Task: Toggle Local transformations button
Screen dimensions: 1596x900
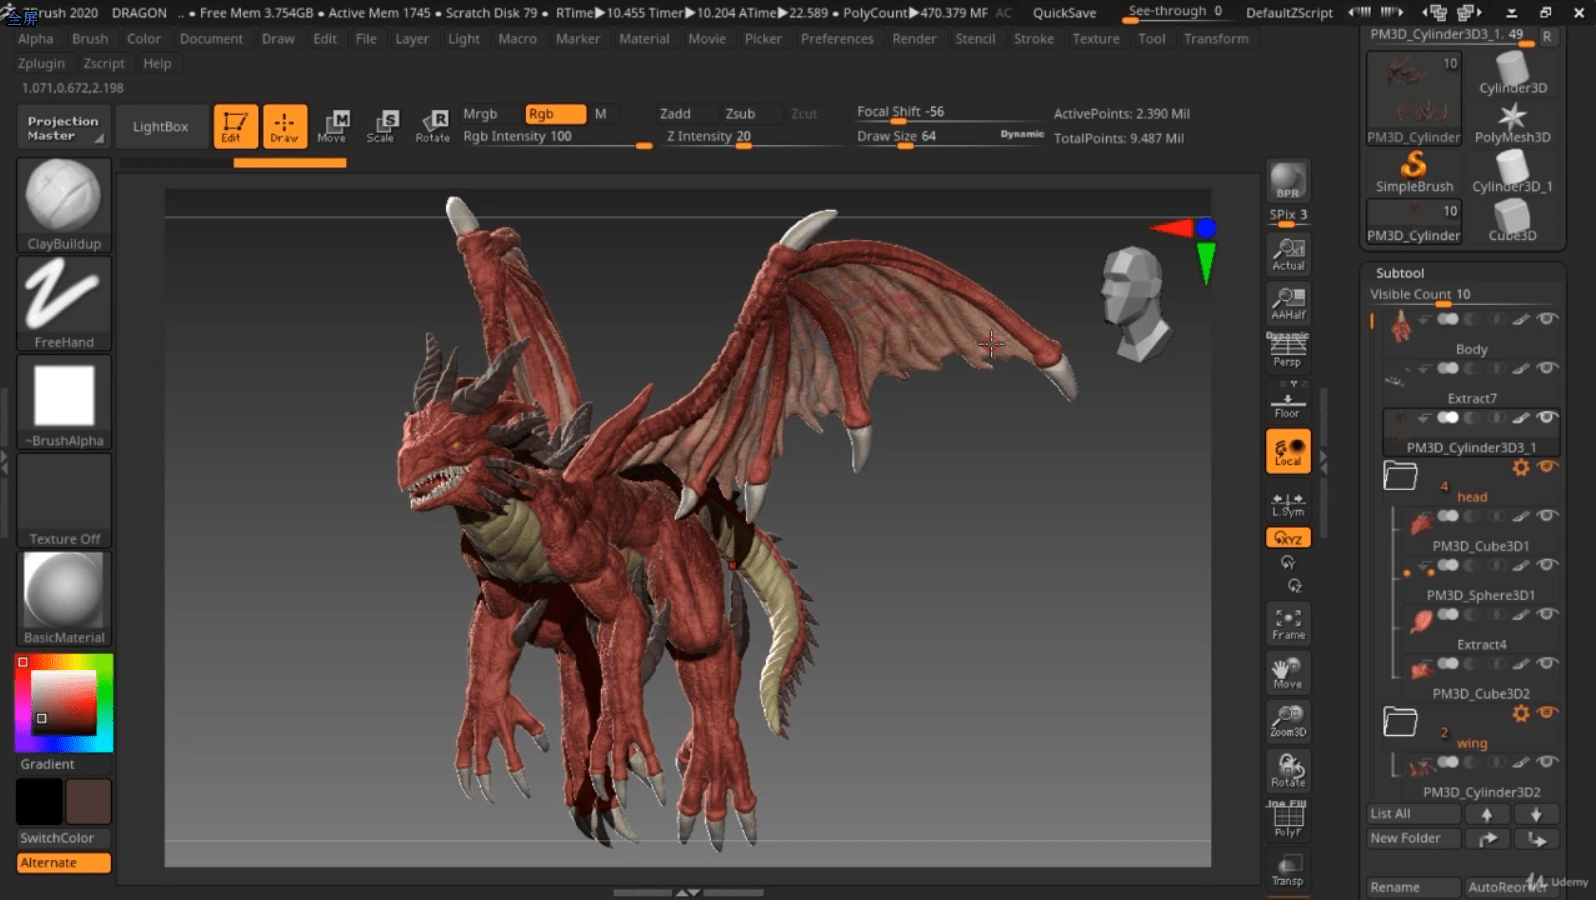Action: (1288, 451)
